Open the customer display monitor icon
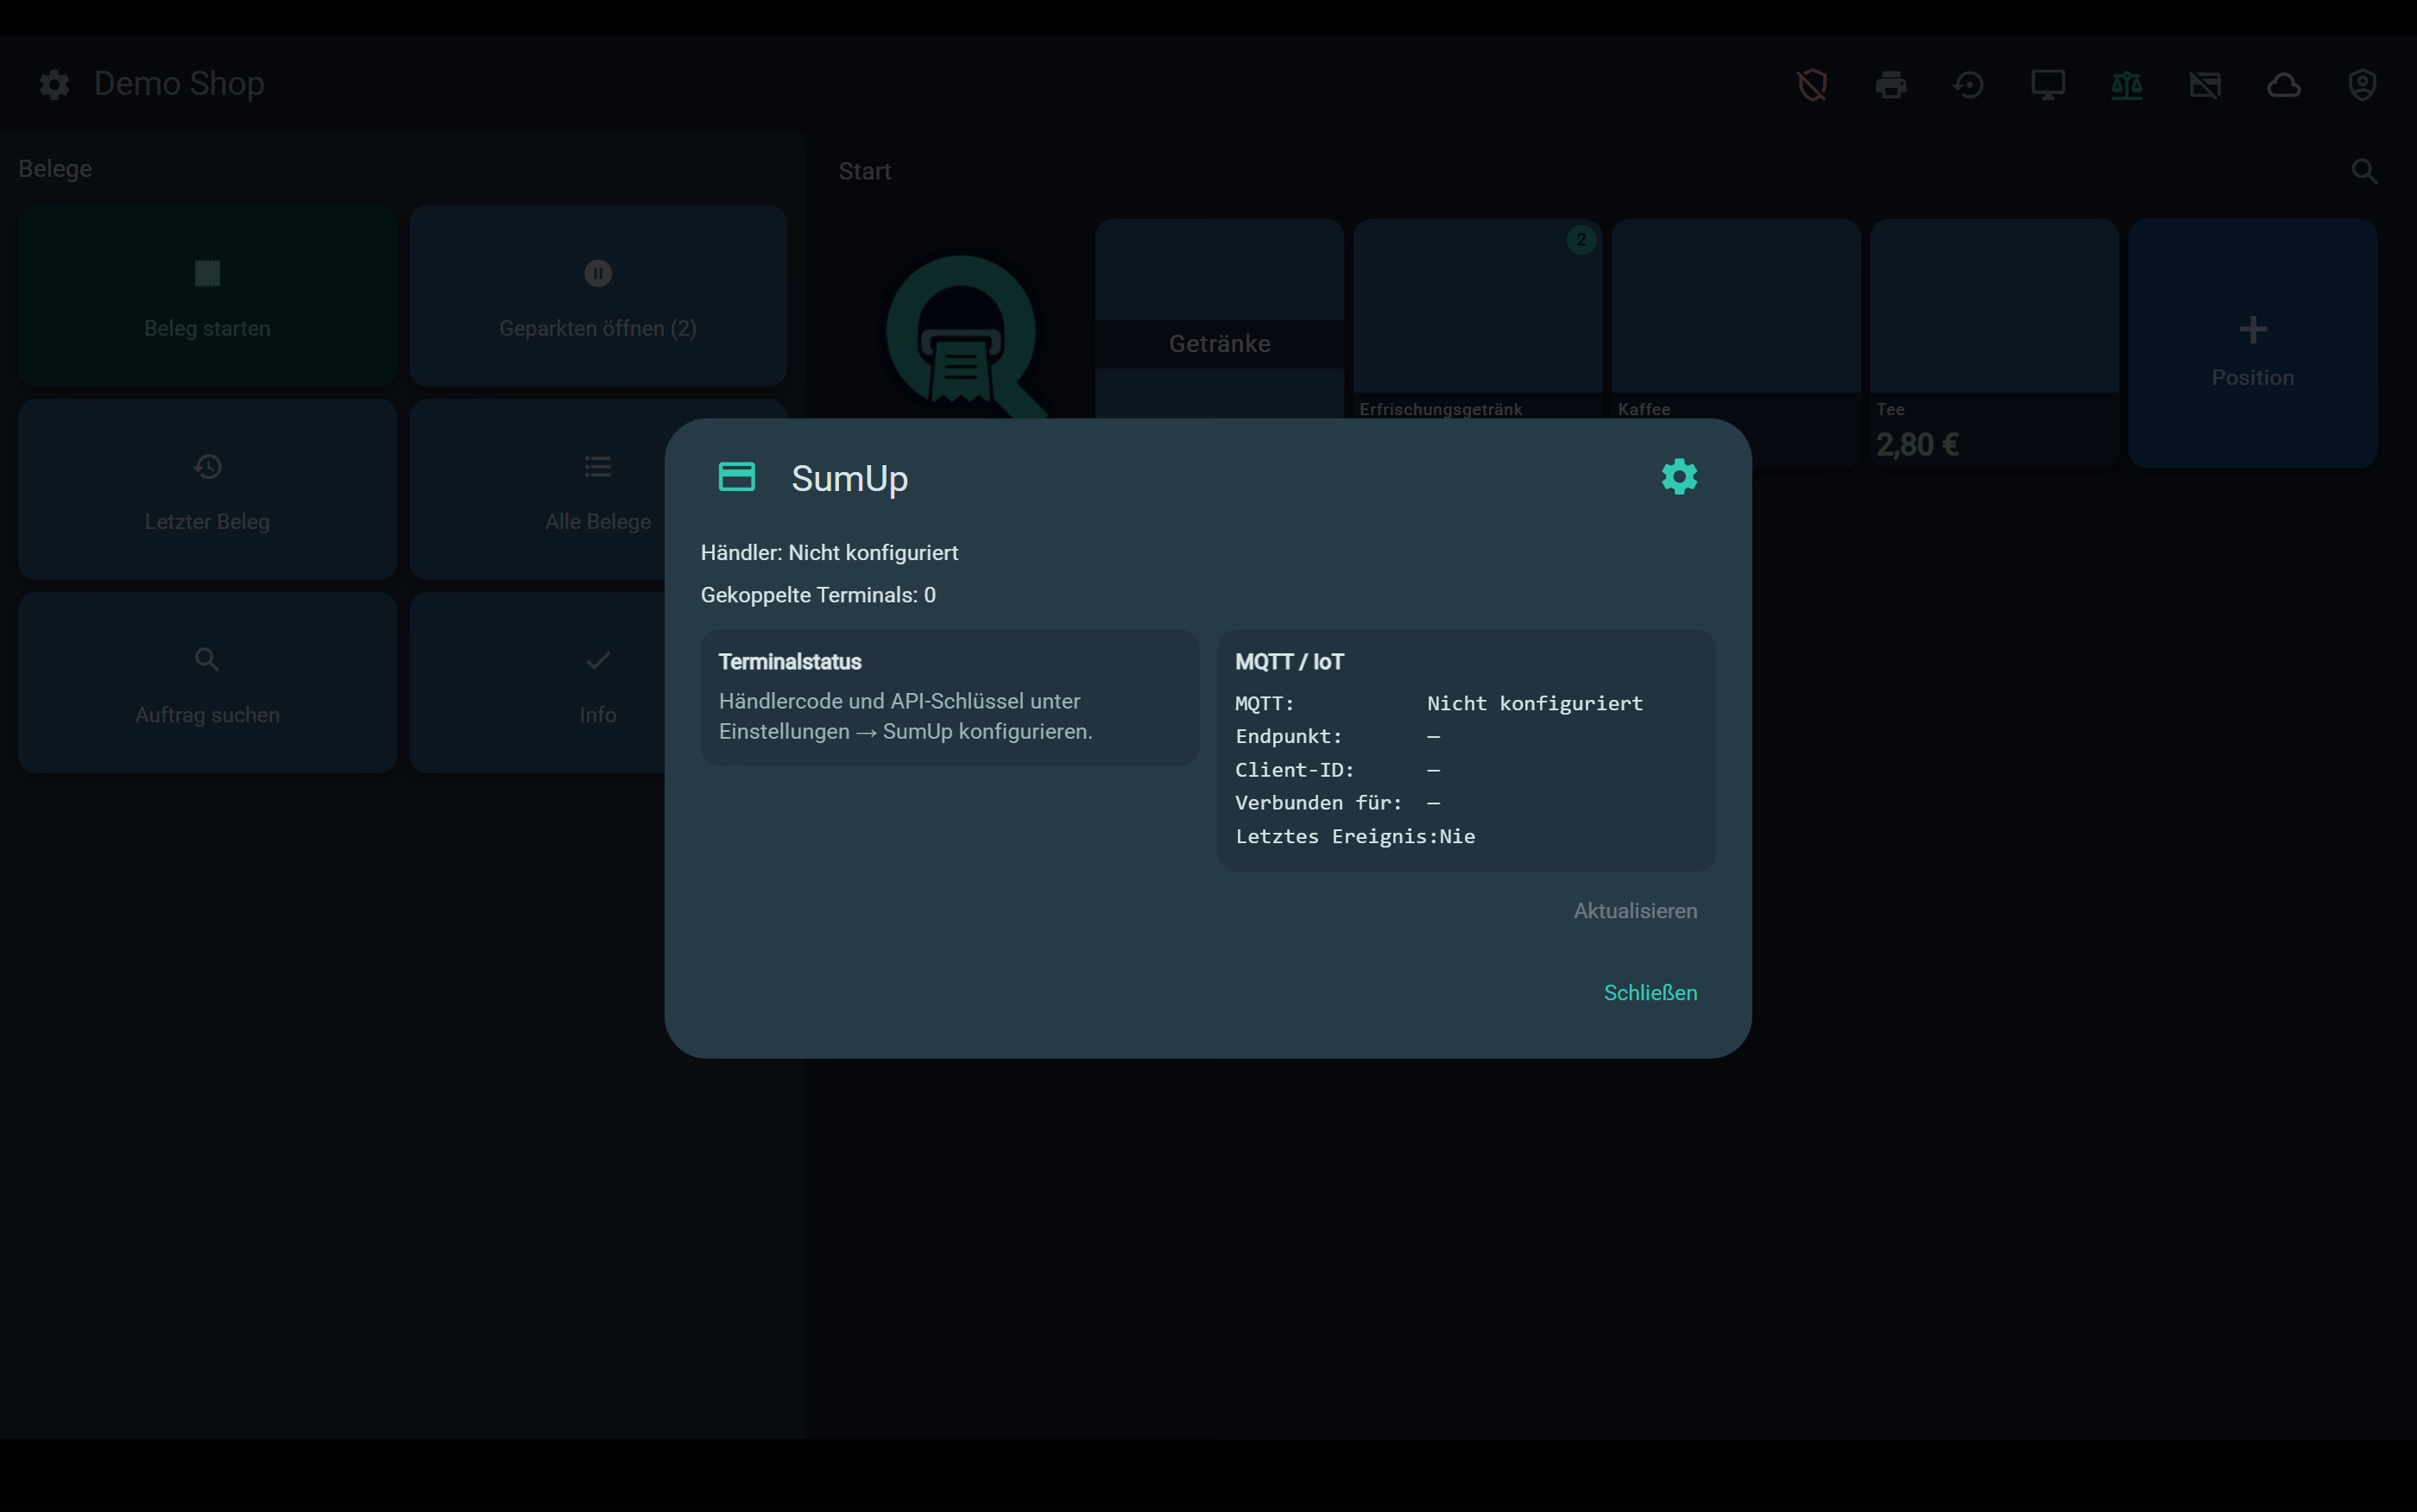This screenshot has height=1512, width=2417. point(2048,85)
